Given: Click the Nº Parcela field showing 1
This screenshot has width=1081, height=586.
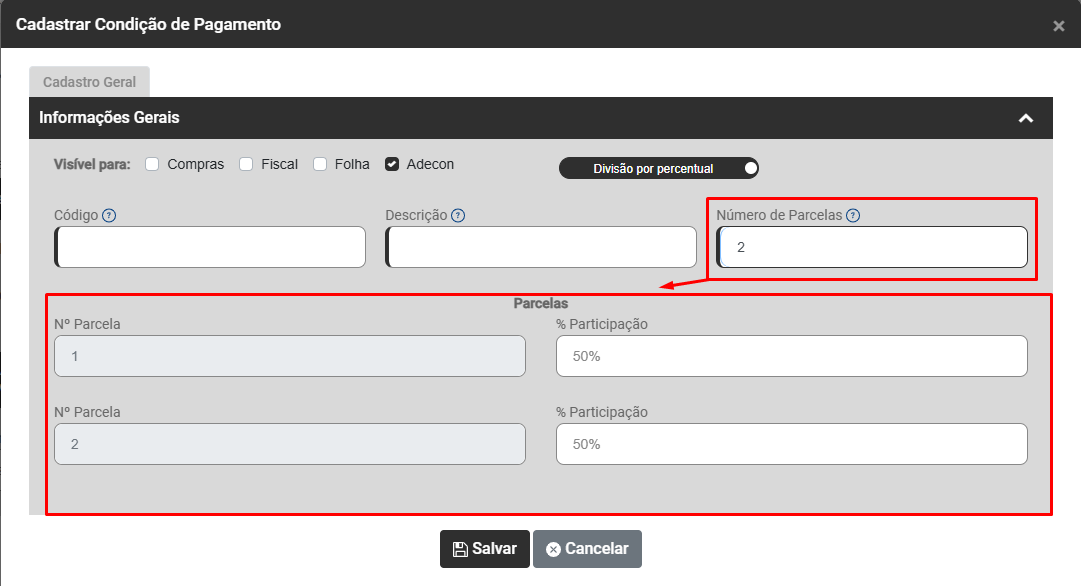Looking at the screenshot, I should [x=290, y=356].
